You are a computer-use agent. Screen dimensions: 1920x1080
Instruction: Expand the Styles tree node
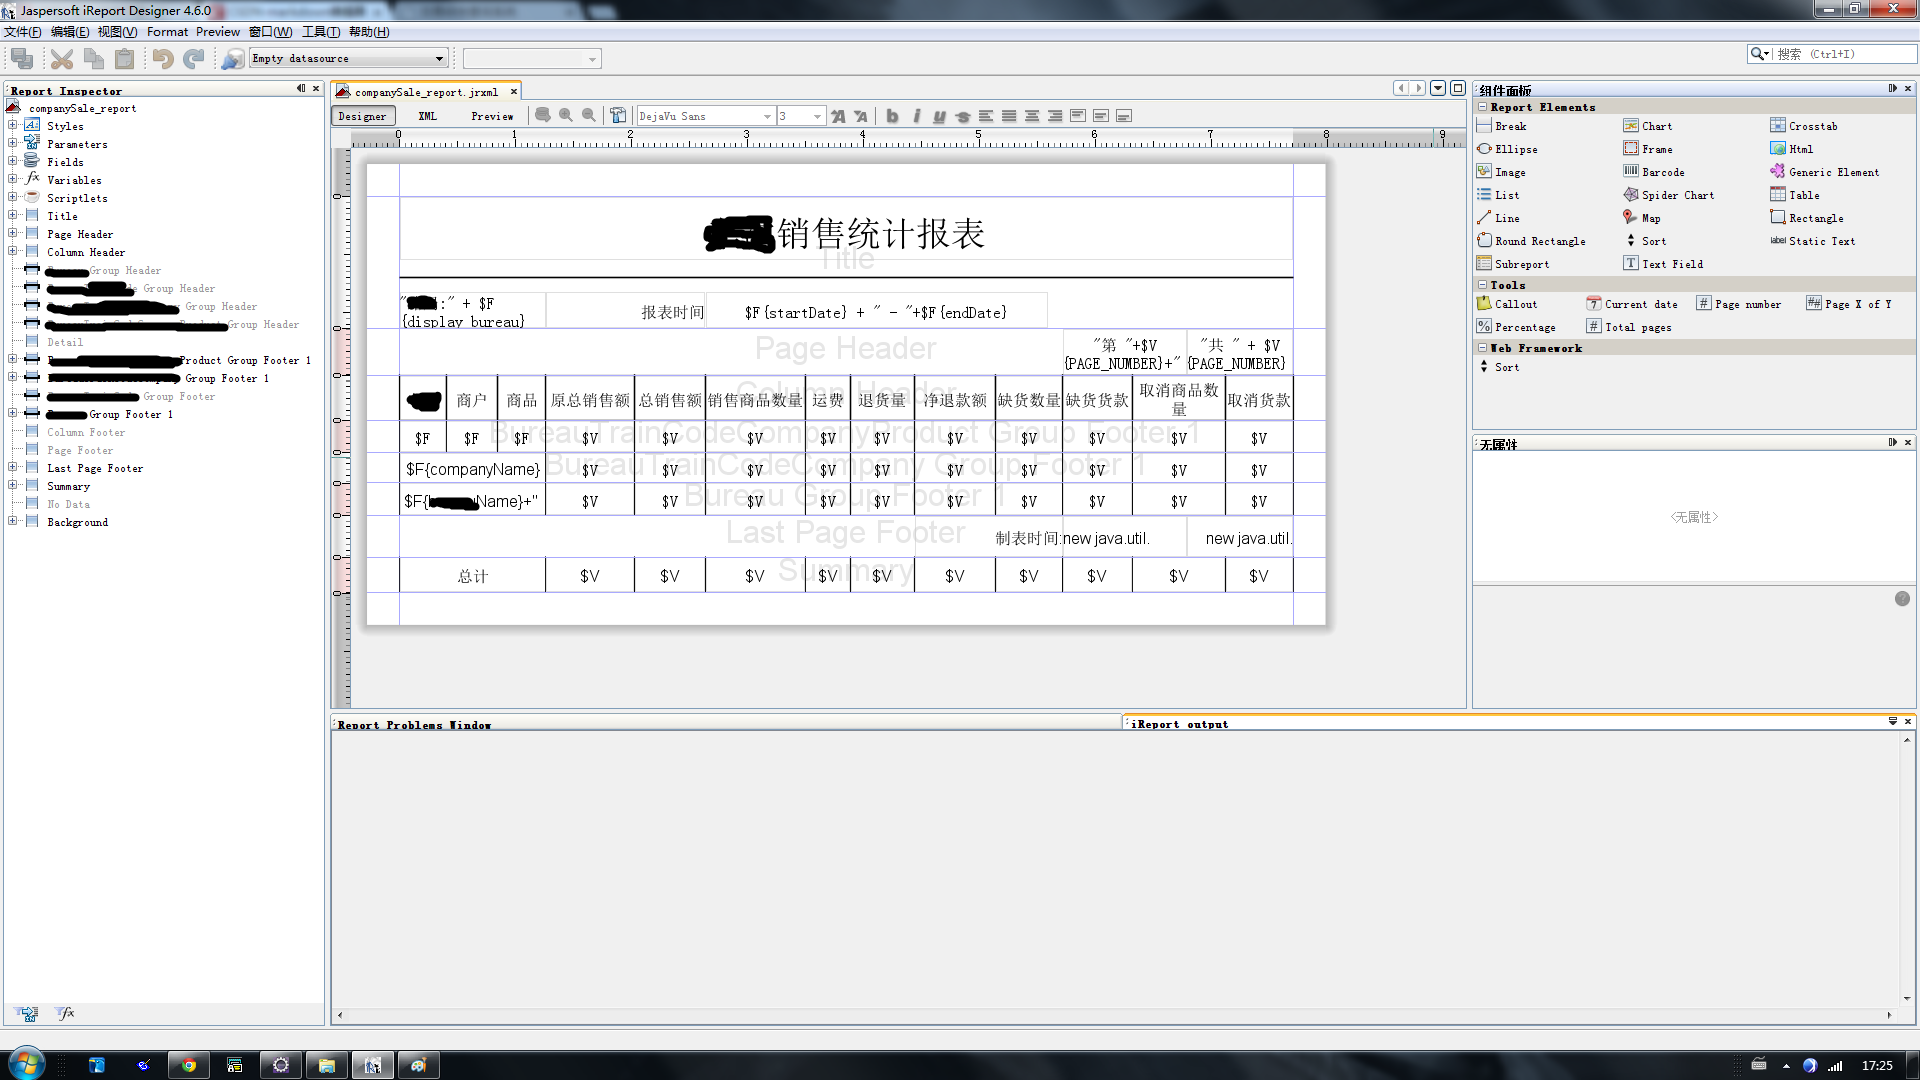13,126
